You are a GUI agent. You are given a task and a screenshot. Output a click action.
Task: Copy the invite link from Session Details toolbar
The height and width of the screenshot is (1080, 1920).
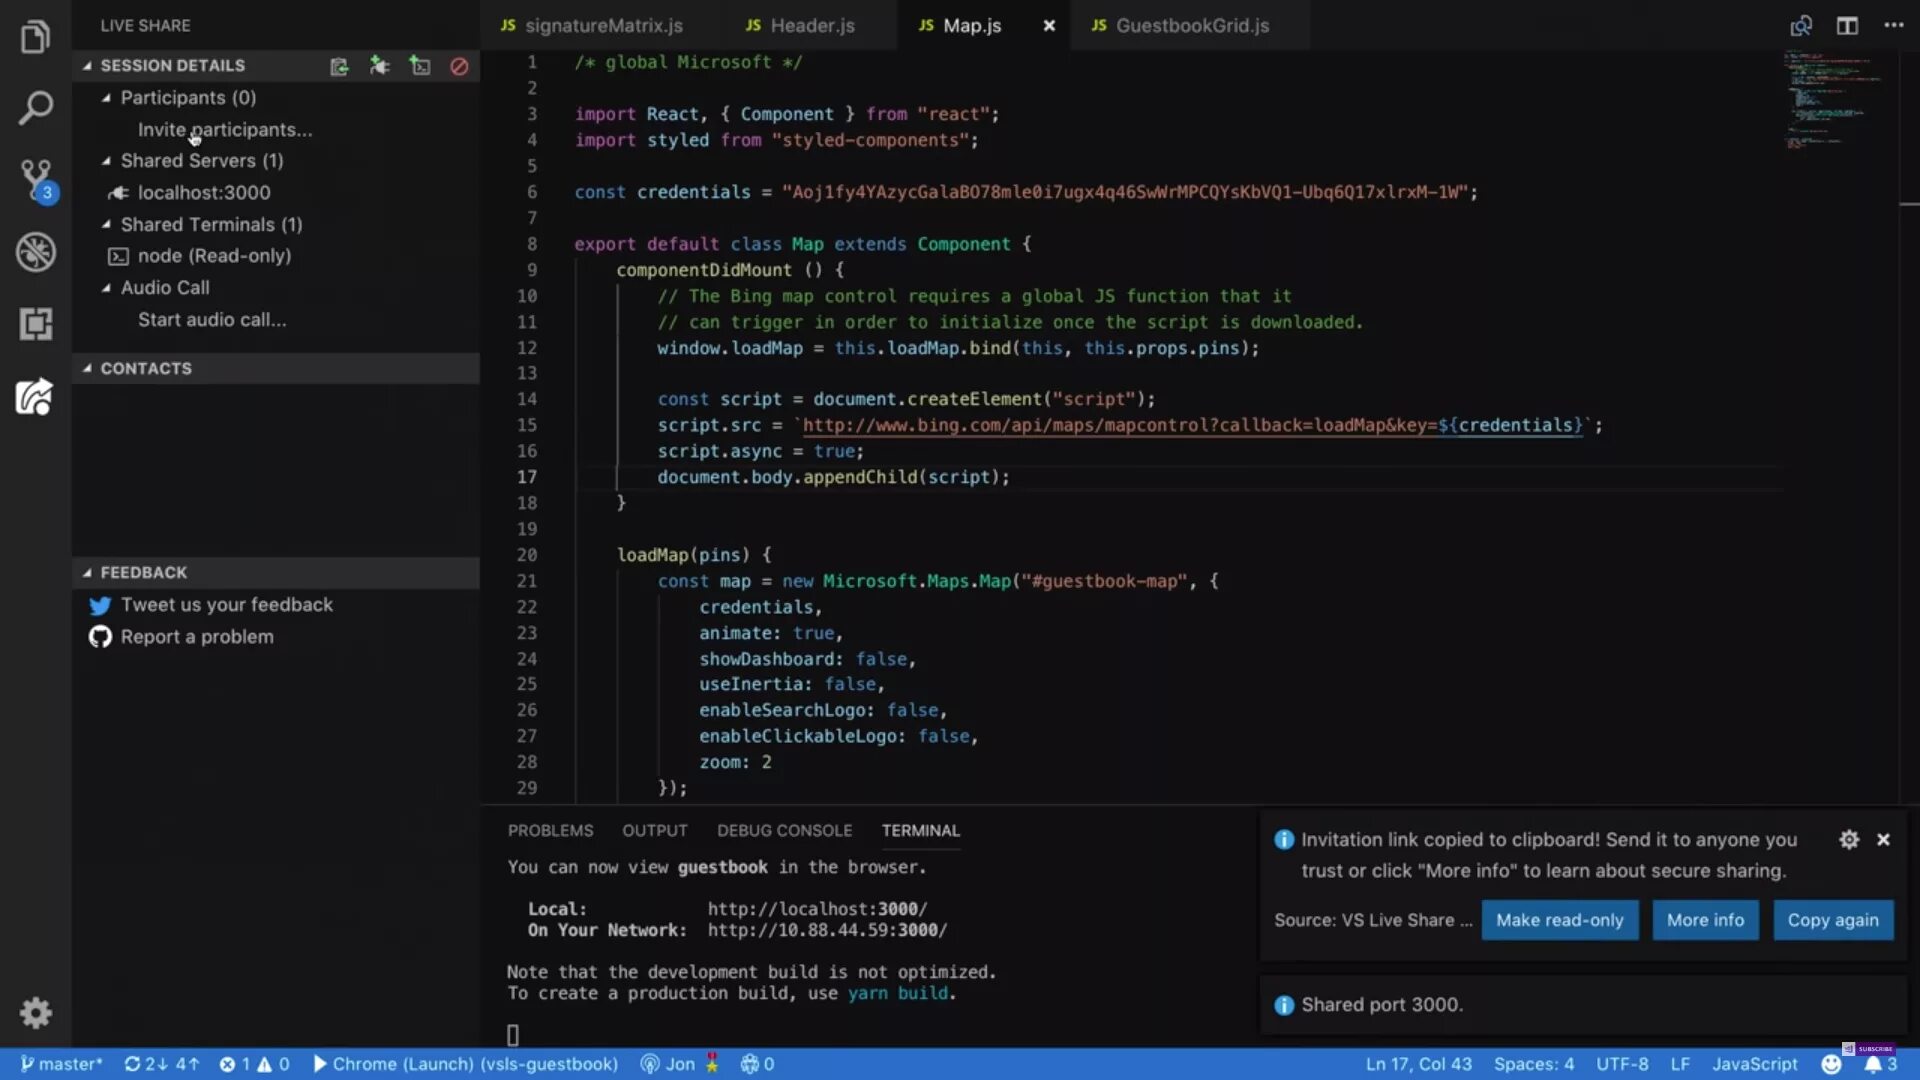pyautogui.click(x=339, y=65)
